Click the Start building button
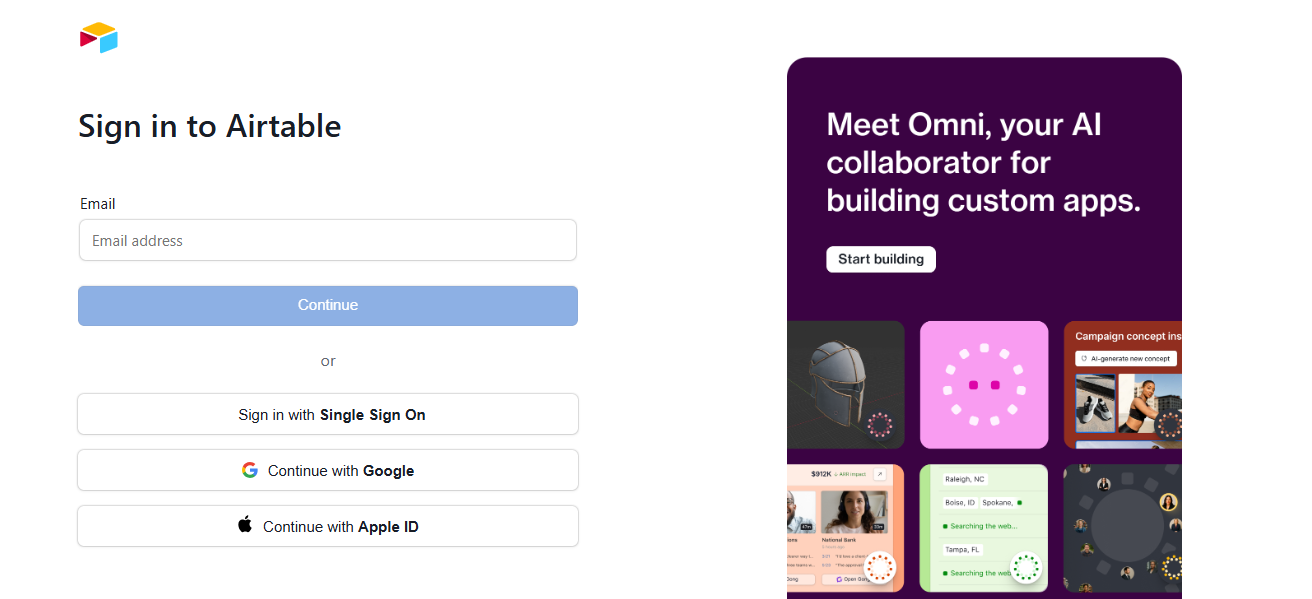The image size is (1312, 599). click(881, 259)
